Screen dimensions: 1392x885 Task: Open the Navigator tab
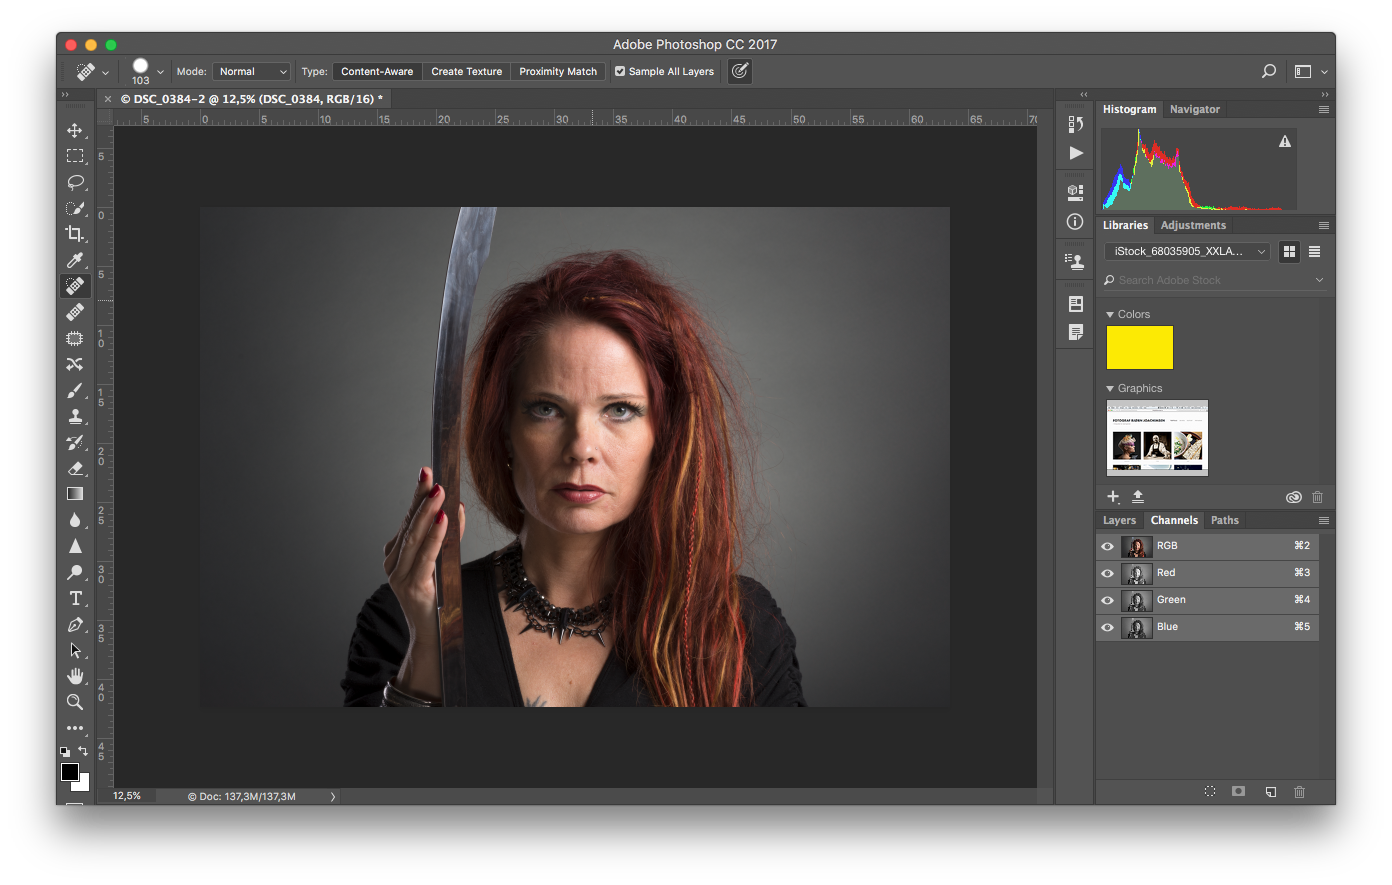[1195, 109]
